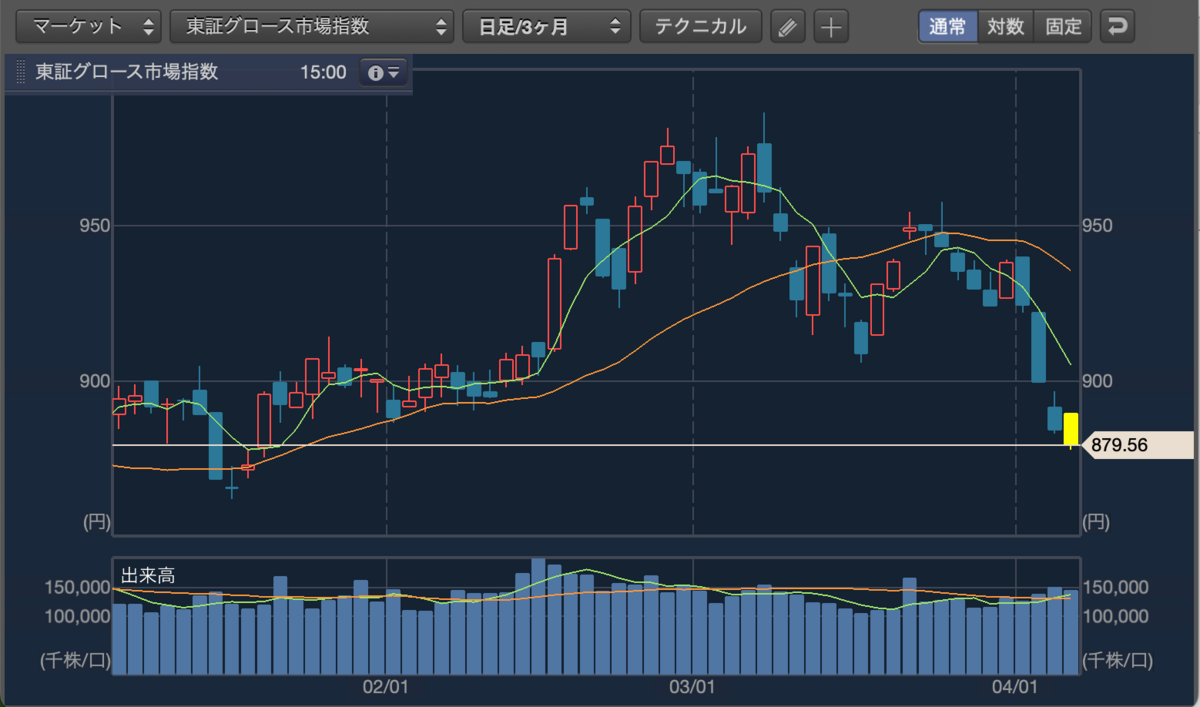1200x707 pixels.
Task: Switch scale mode to 対数
Action: click(x=1005, y=26)
